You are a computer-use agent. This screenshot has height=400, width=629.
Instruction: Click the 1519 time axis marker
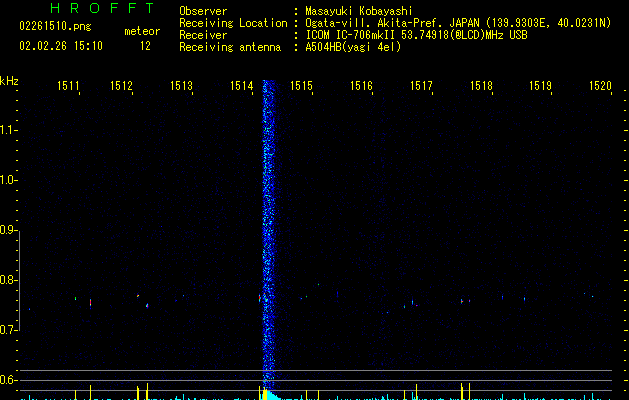(540, 86)
